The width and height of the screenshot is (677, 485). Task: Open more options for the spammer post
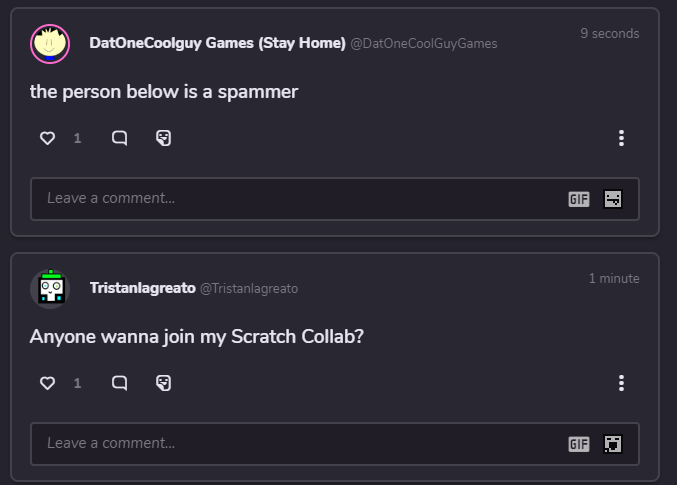(621, 138)
